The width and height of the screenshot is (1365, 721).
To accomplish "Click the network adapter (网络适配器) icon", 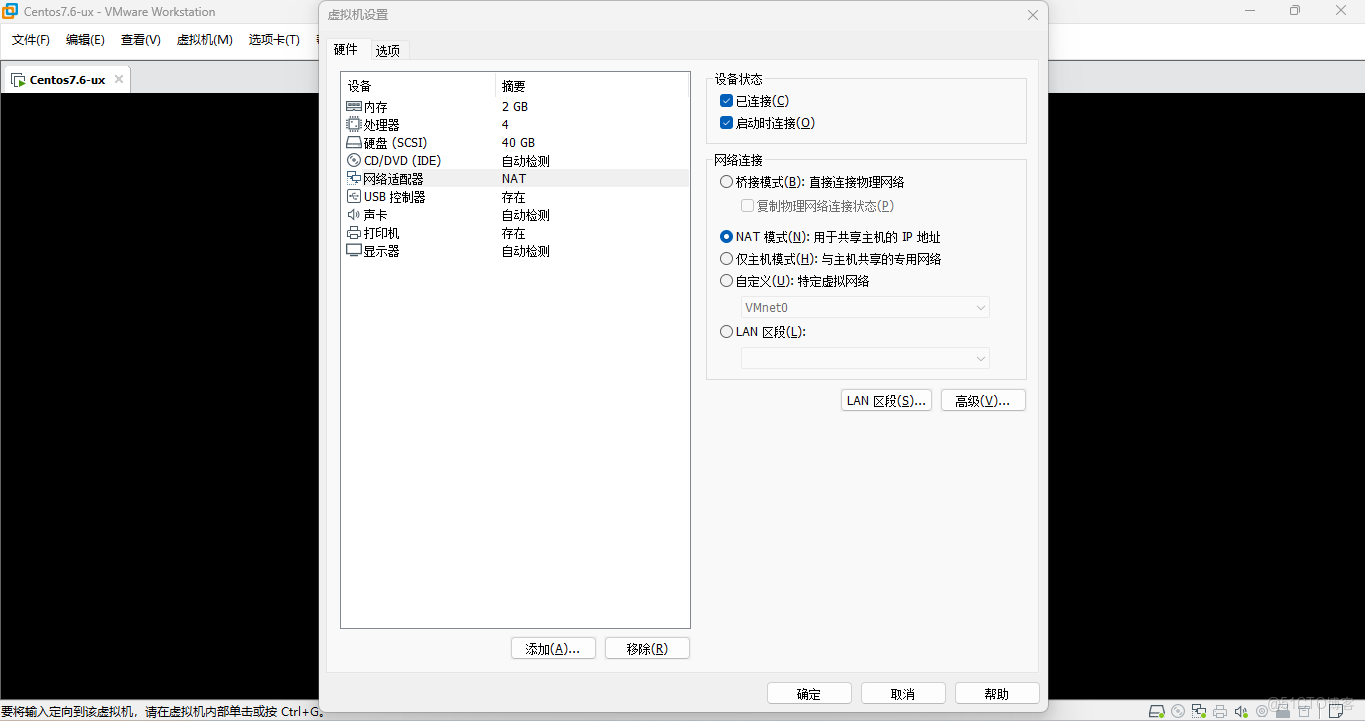I will (x=354, y=179).
